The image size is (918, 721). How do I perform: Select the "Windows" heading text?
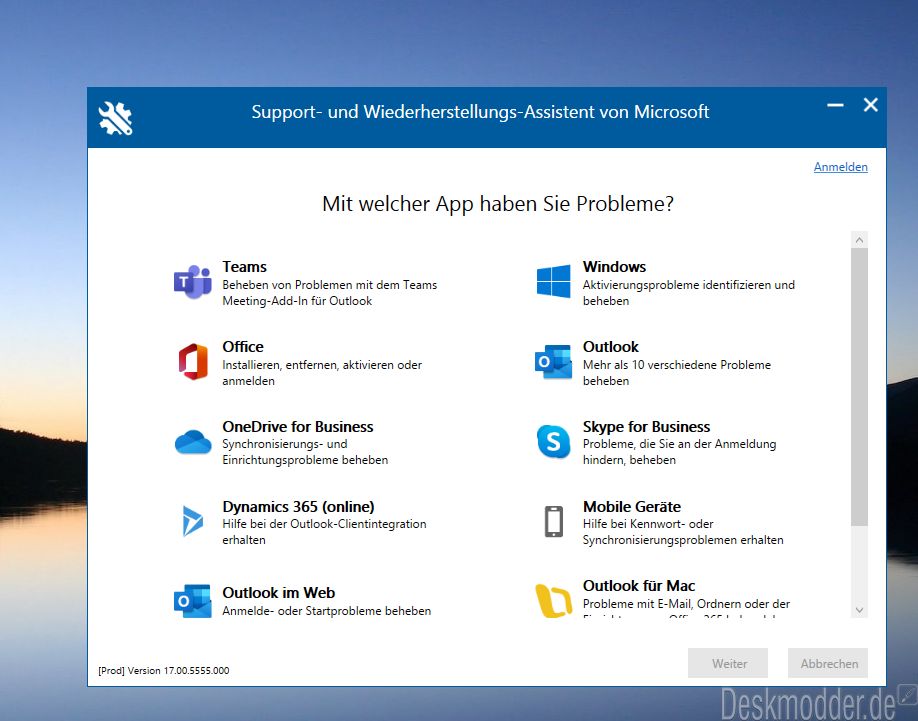click(614, 267)
